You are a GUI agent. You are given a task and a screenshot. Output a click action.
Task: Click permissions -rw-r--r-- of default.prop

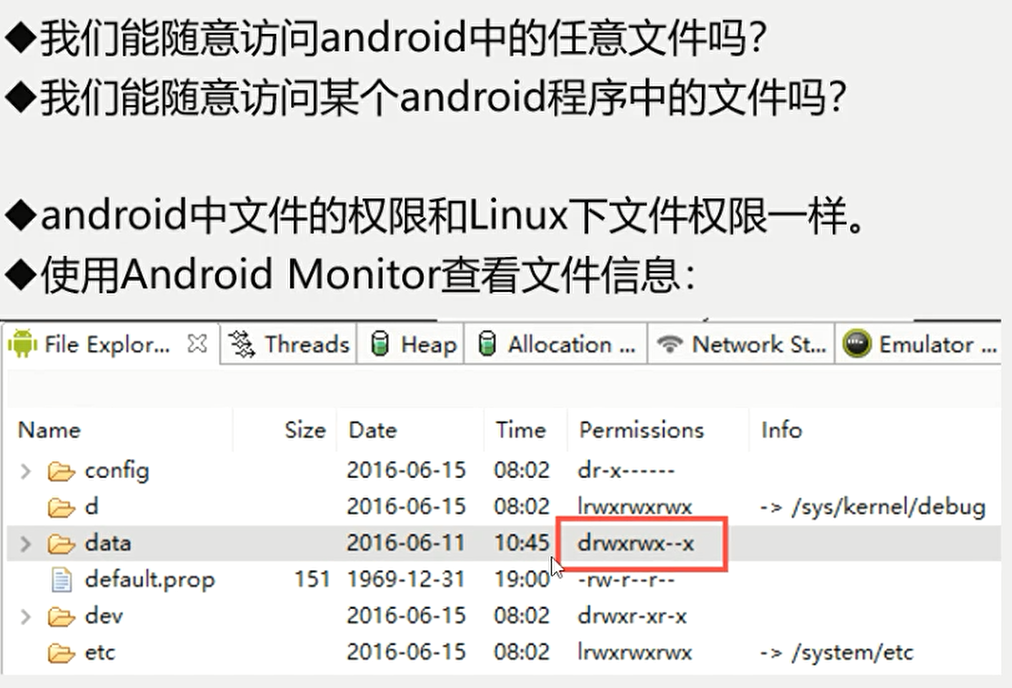click(626, 580)
